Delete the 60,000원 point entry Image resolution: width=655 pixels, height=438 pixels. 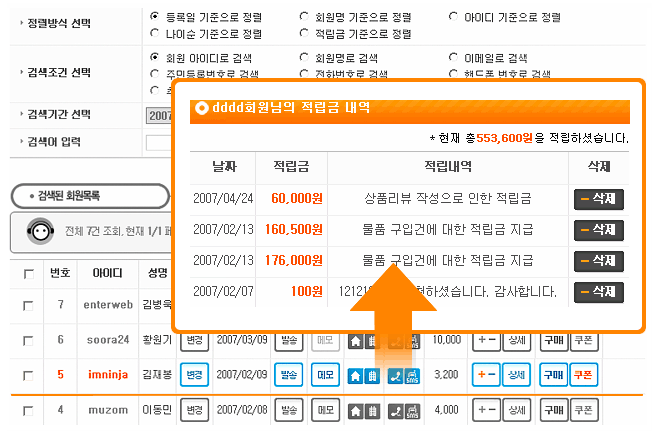(x=599, y=199)
